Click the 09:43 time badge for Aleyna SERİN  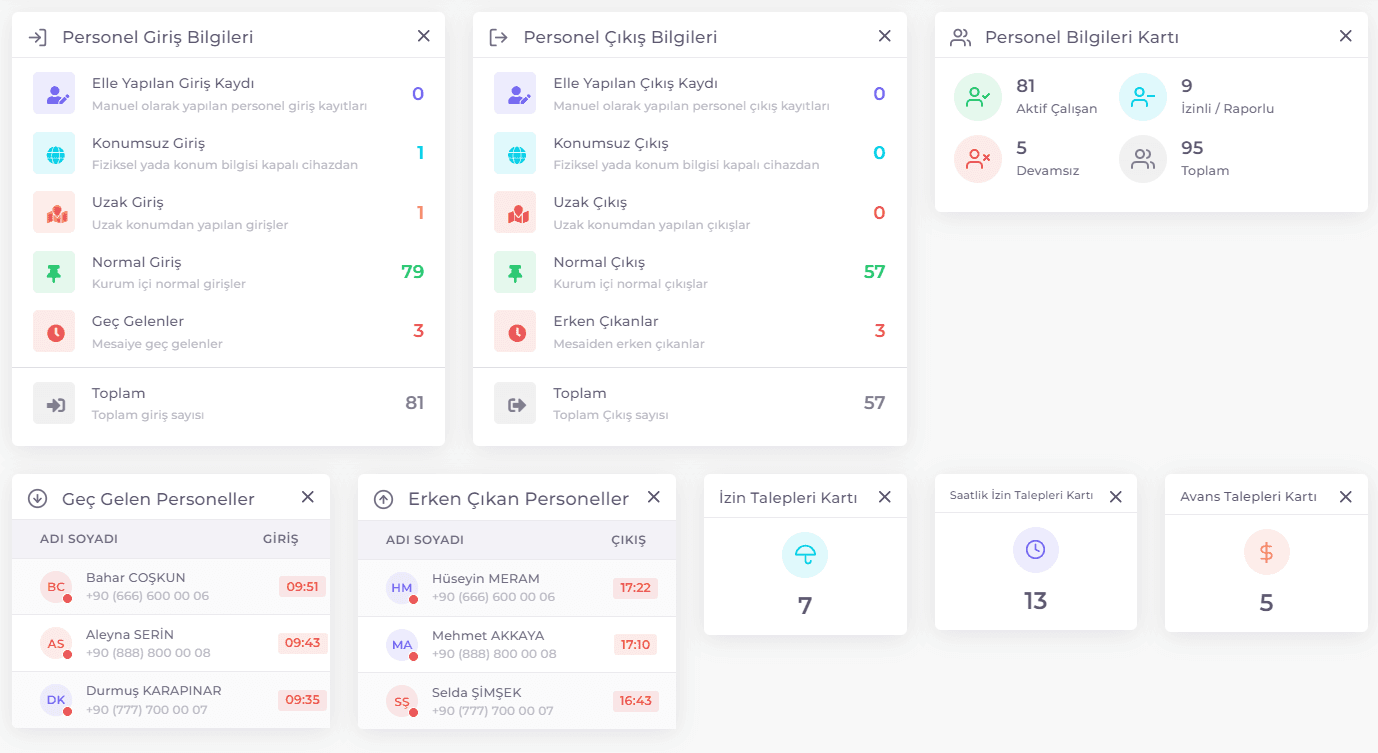pos(302,643)
